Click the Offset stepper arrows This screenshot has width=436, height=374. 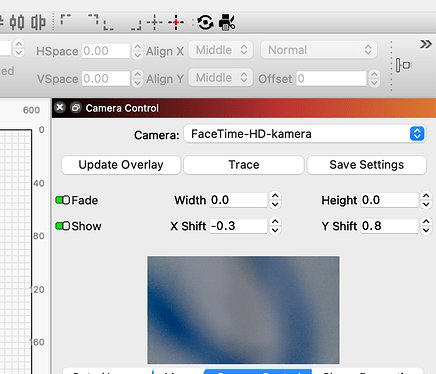pyautogui.click(x=375, y=79)
